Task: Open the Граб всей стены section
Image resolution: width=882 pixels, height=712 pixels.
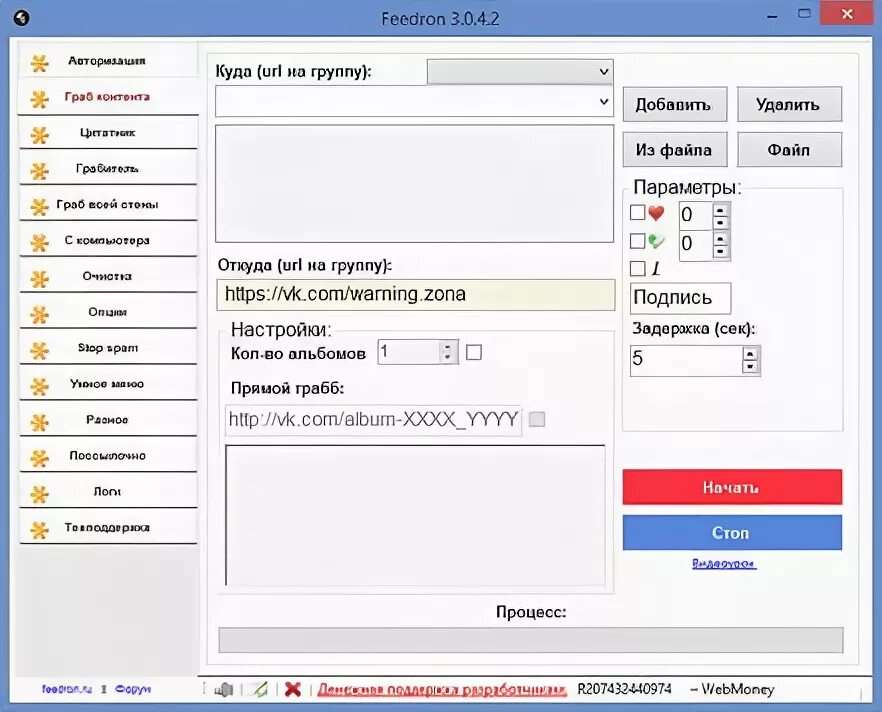Action: tap(107, 204)
